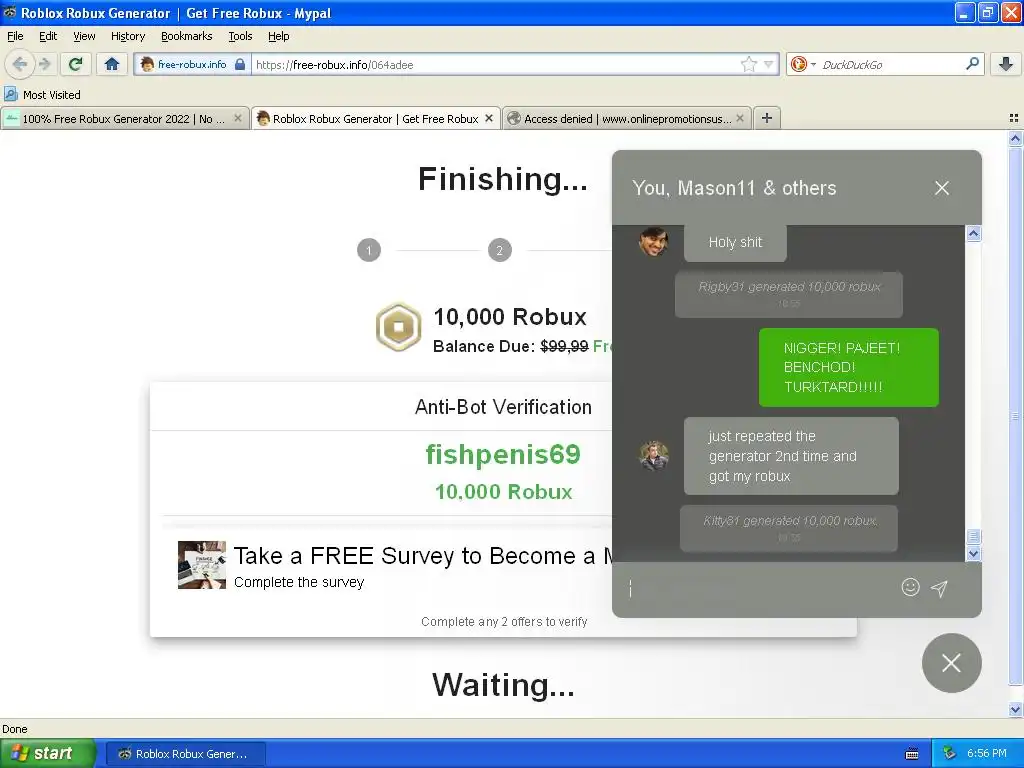Open the View menu
This screenshot has height=768, width=1024.
84,36
